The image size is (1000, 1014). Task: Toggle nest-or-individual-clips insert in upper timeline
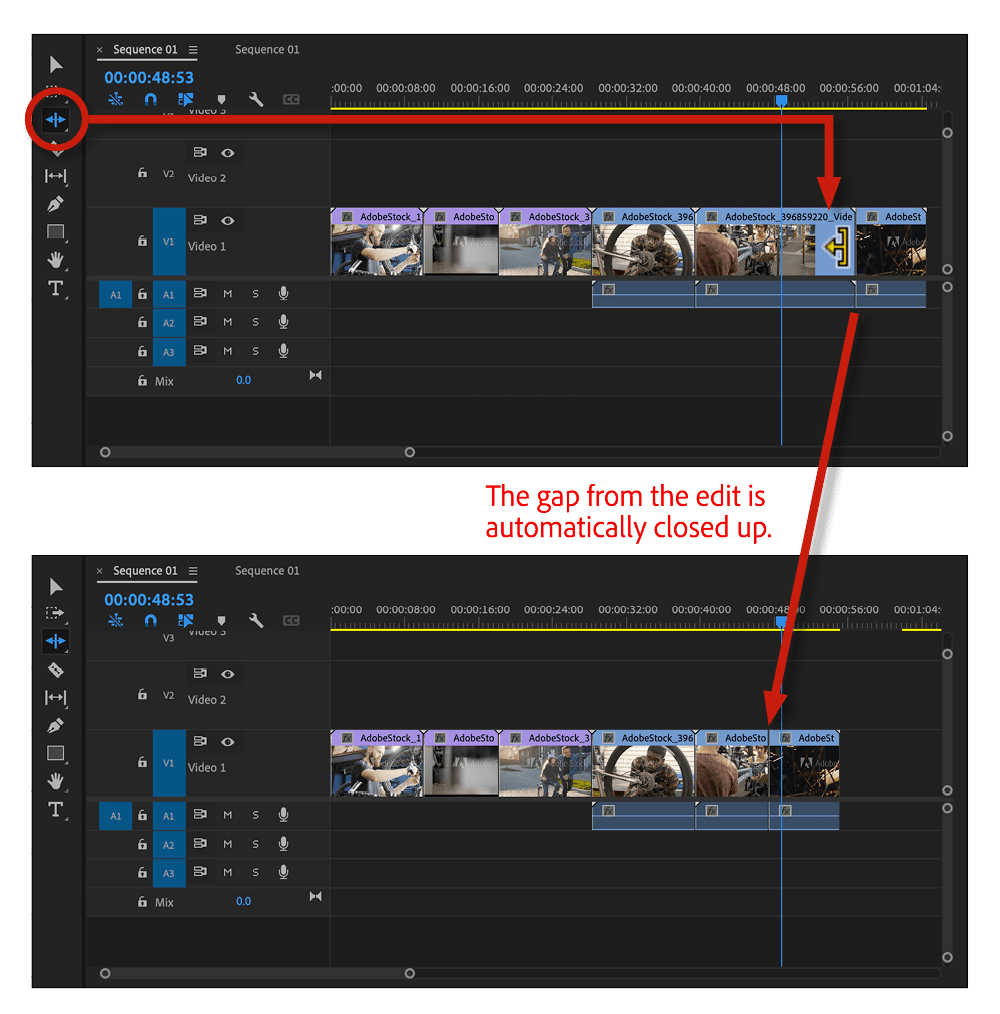point(116,100)
